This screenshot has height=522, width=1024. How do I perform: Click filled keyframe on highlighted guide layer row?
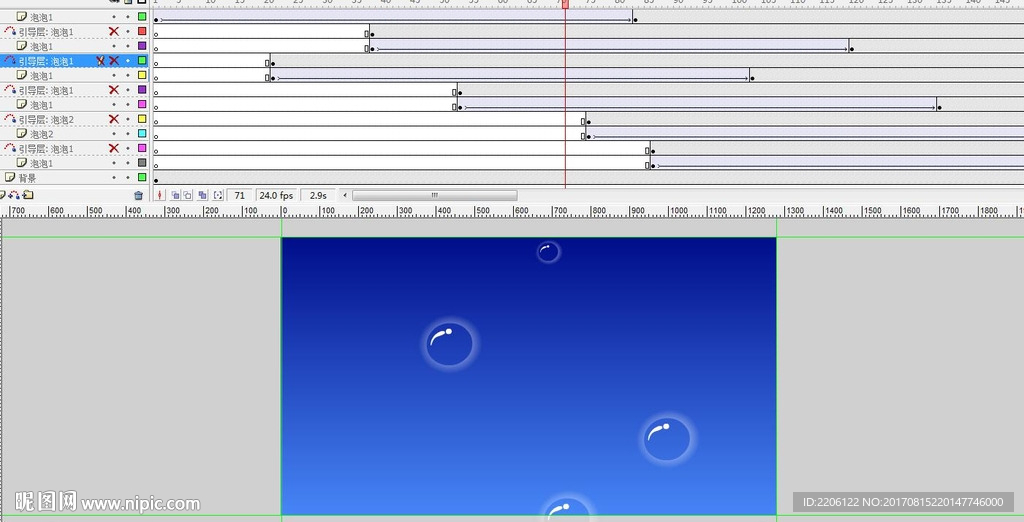(x=272, y=63)
